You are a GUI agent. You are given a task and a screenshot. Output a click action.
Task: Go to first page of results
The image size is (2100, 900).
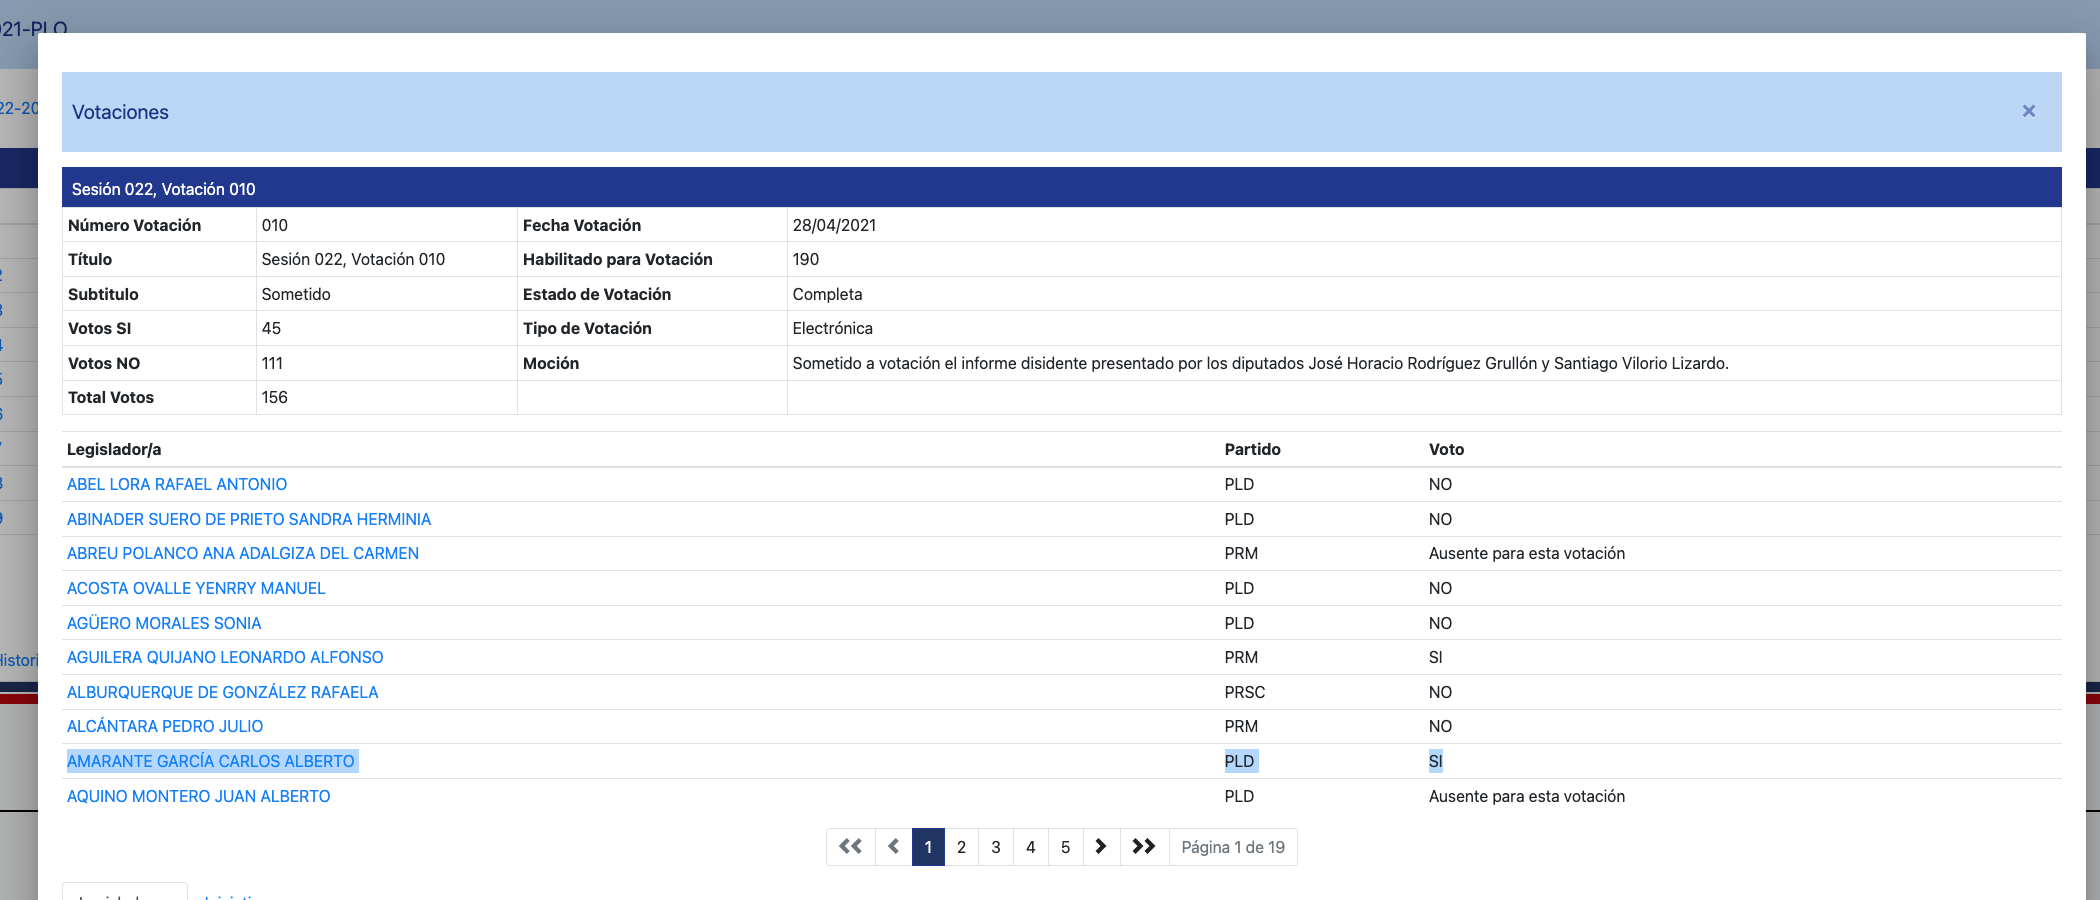[851, 847]
